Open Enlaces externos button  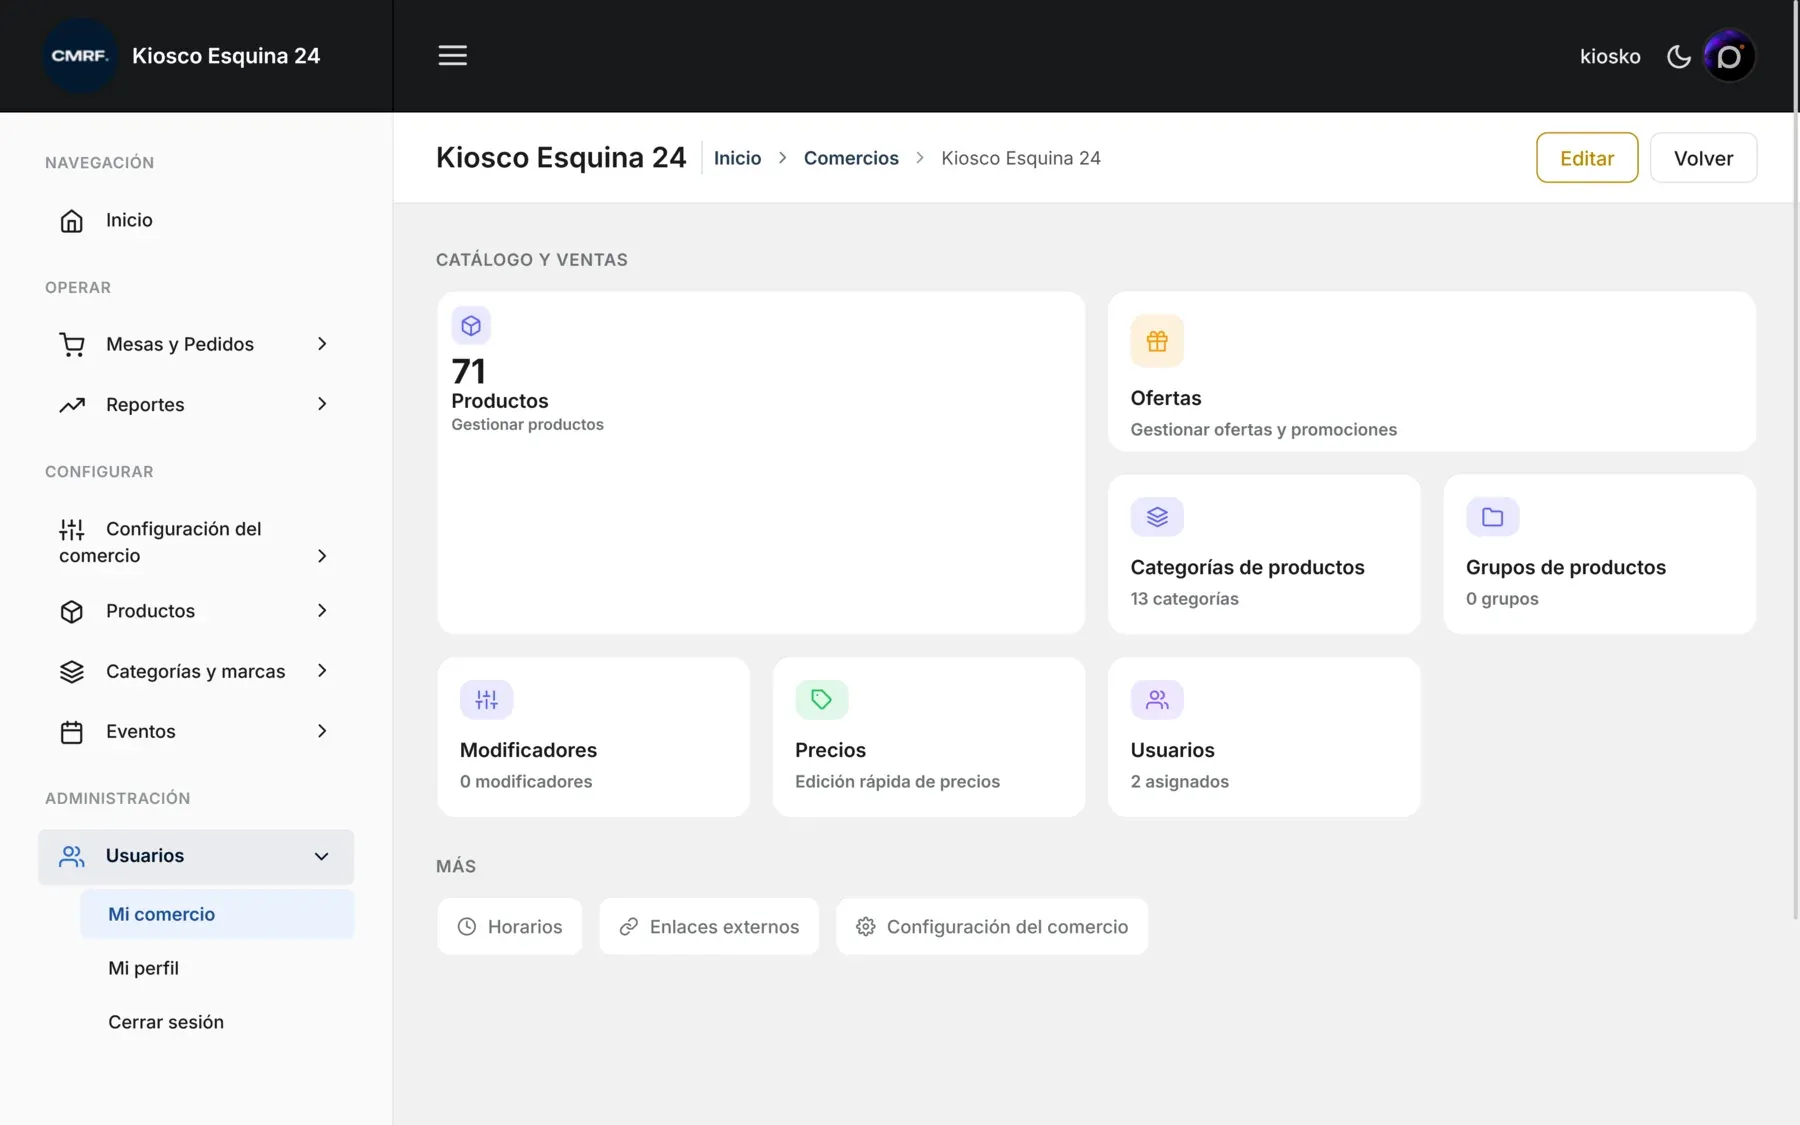tap(709, 927)
